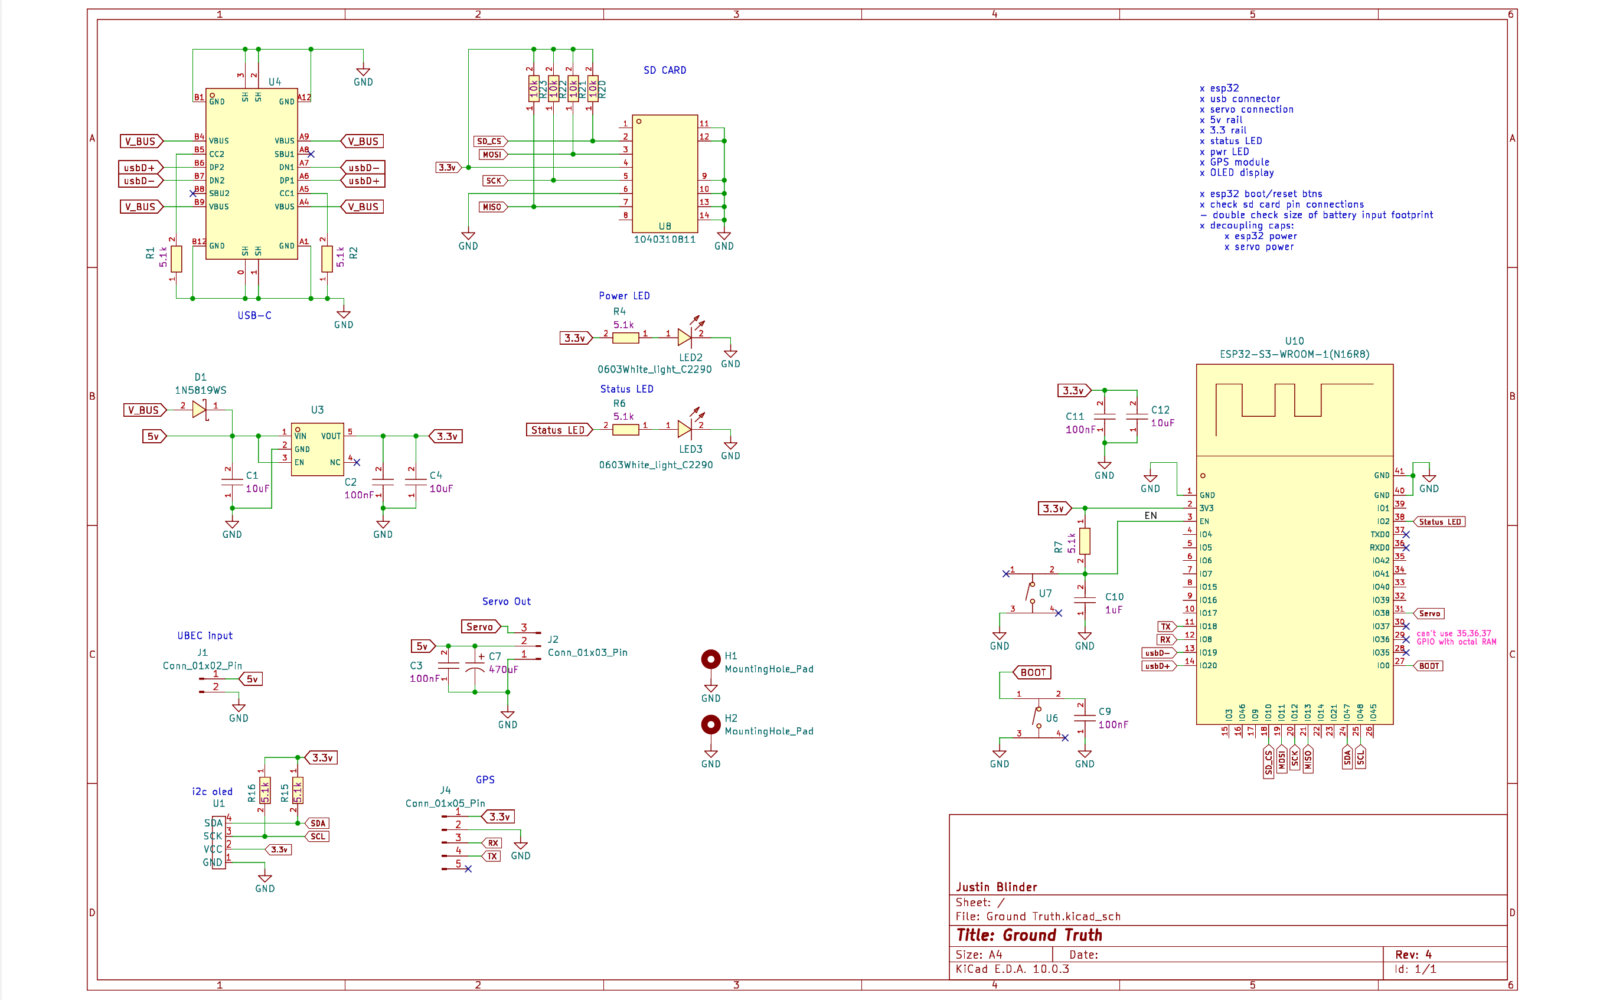
Task: Click the 'Rev: 4' title block field
Action: (1414, 955)
